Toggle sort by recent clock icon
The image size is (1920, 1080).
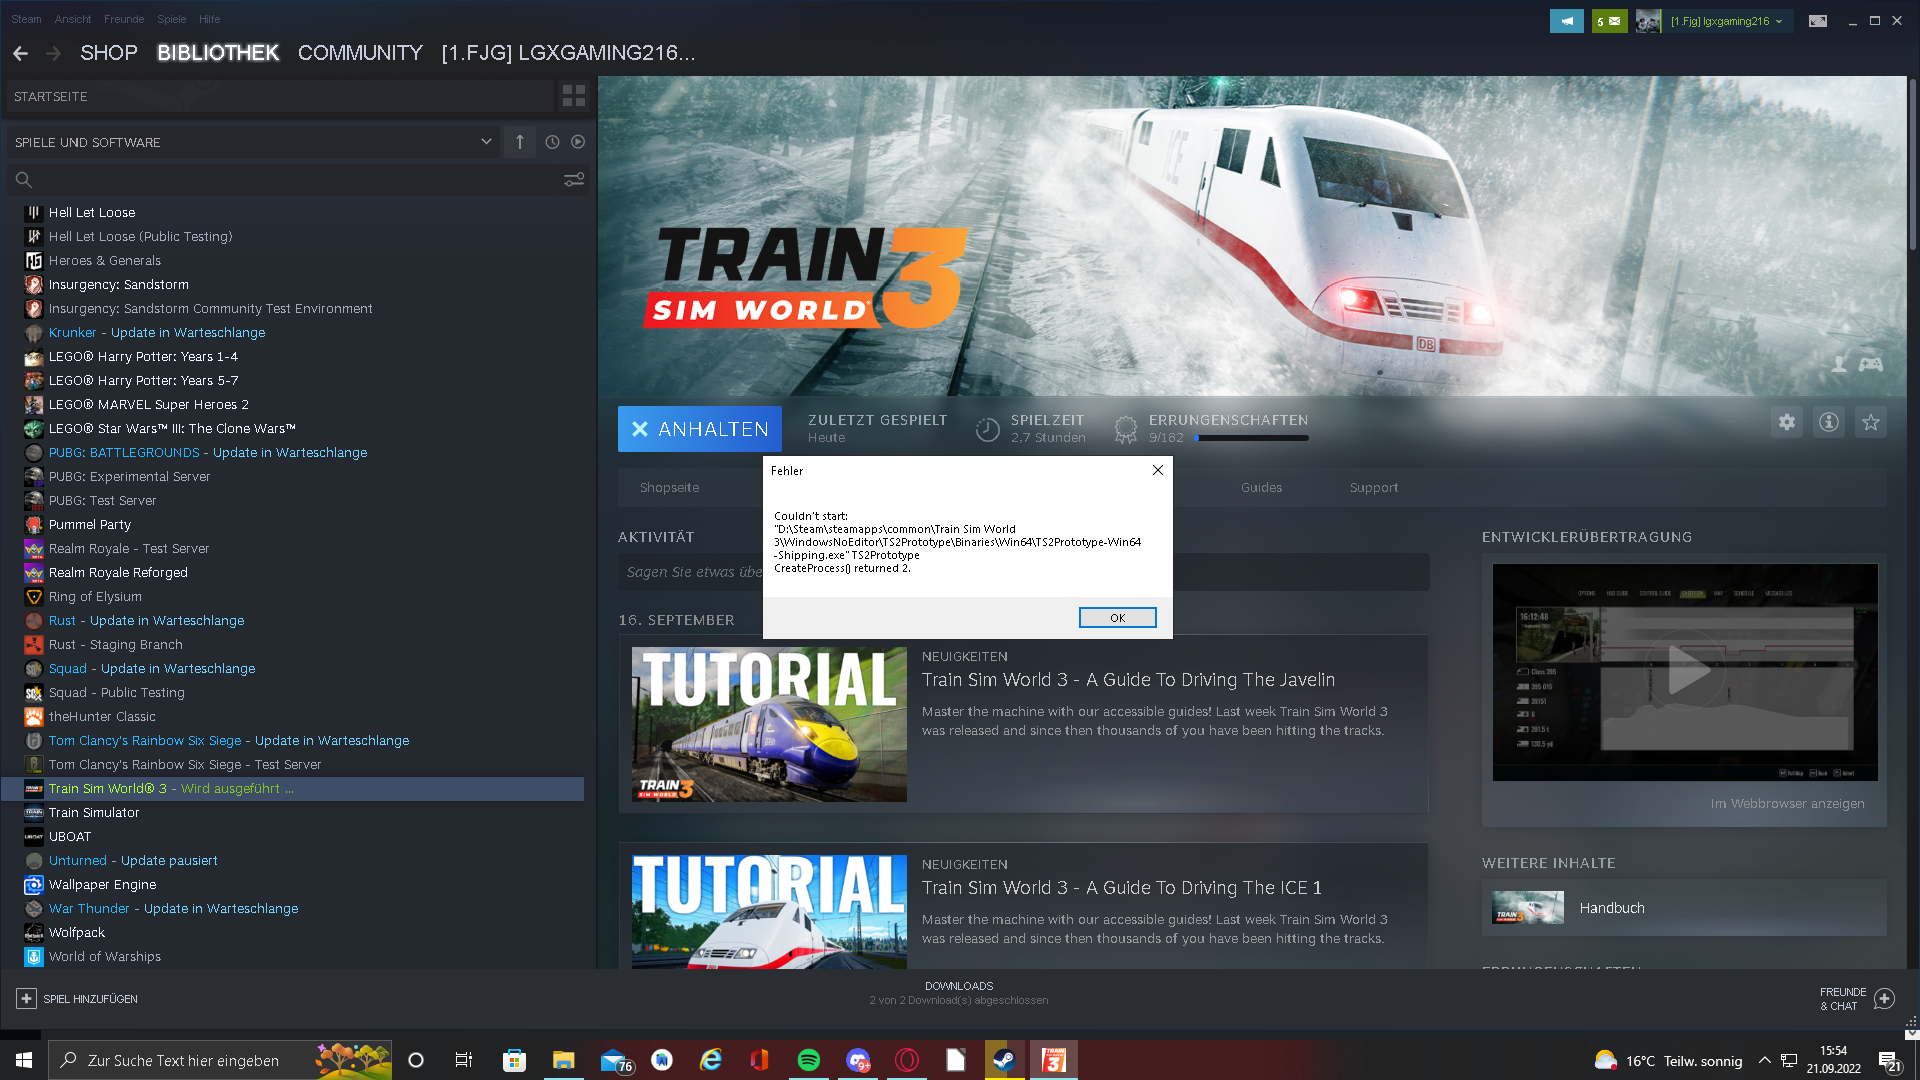pyautogui.click(x=552, y=142)
